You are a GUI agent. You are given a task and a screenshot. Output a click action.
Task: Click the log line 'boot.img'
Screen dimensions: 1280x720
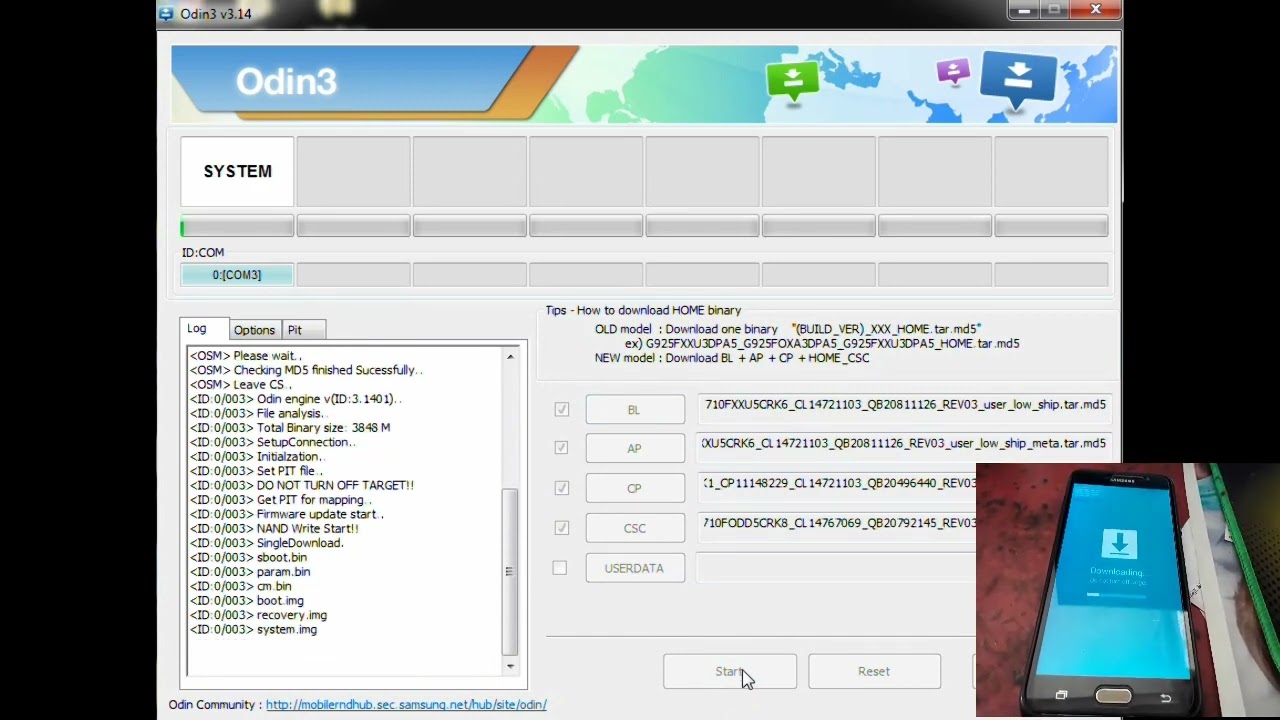(247, 601)
